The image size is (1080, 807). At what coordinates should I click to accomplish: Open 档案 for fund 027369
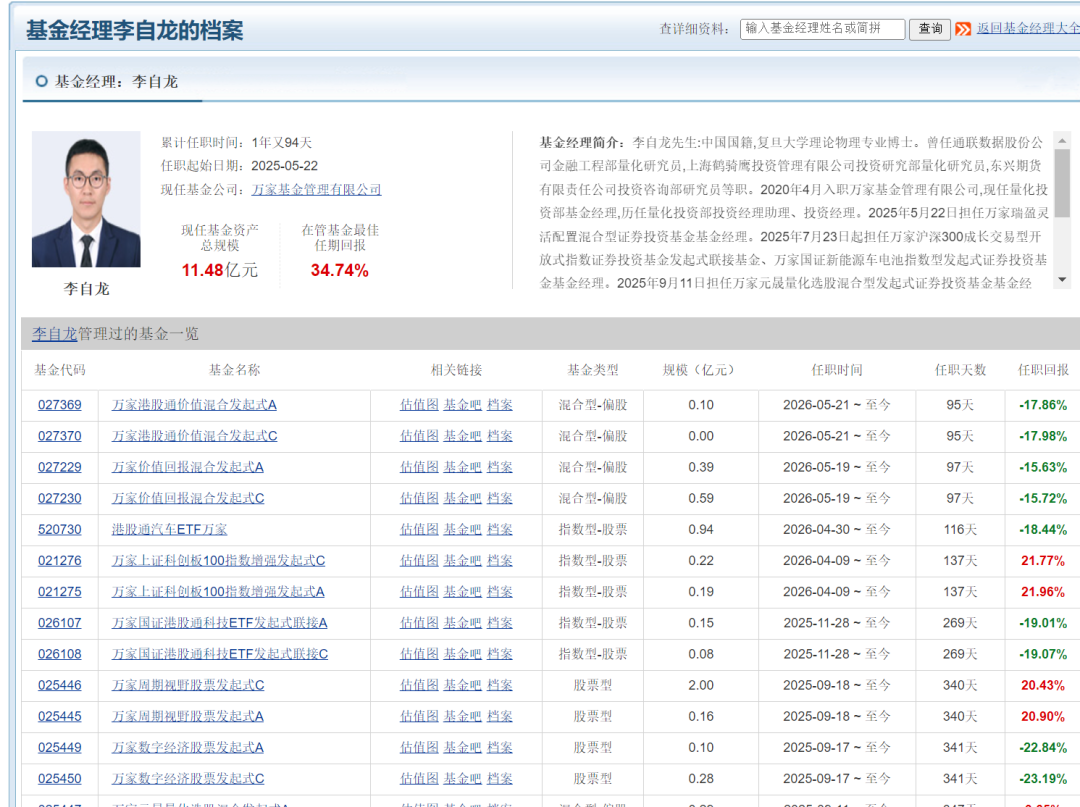click(x=500, y=405)
